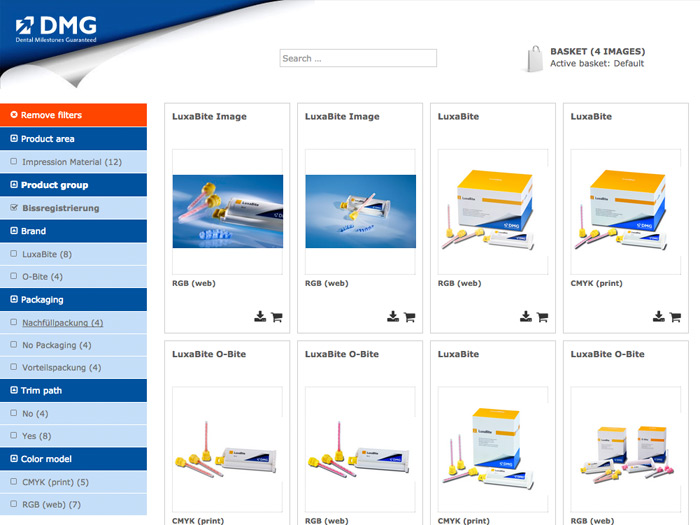This screenshot has height=525, width=700.
Task: Open first LuxaBite Image thumbnail with tubes closeup
Action: (228, 212)
